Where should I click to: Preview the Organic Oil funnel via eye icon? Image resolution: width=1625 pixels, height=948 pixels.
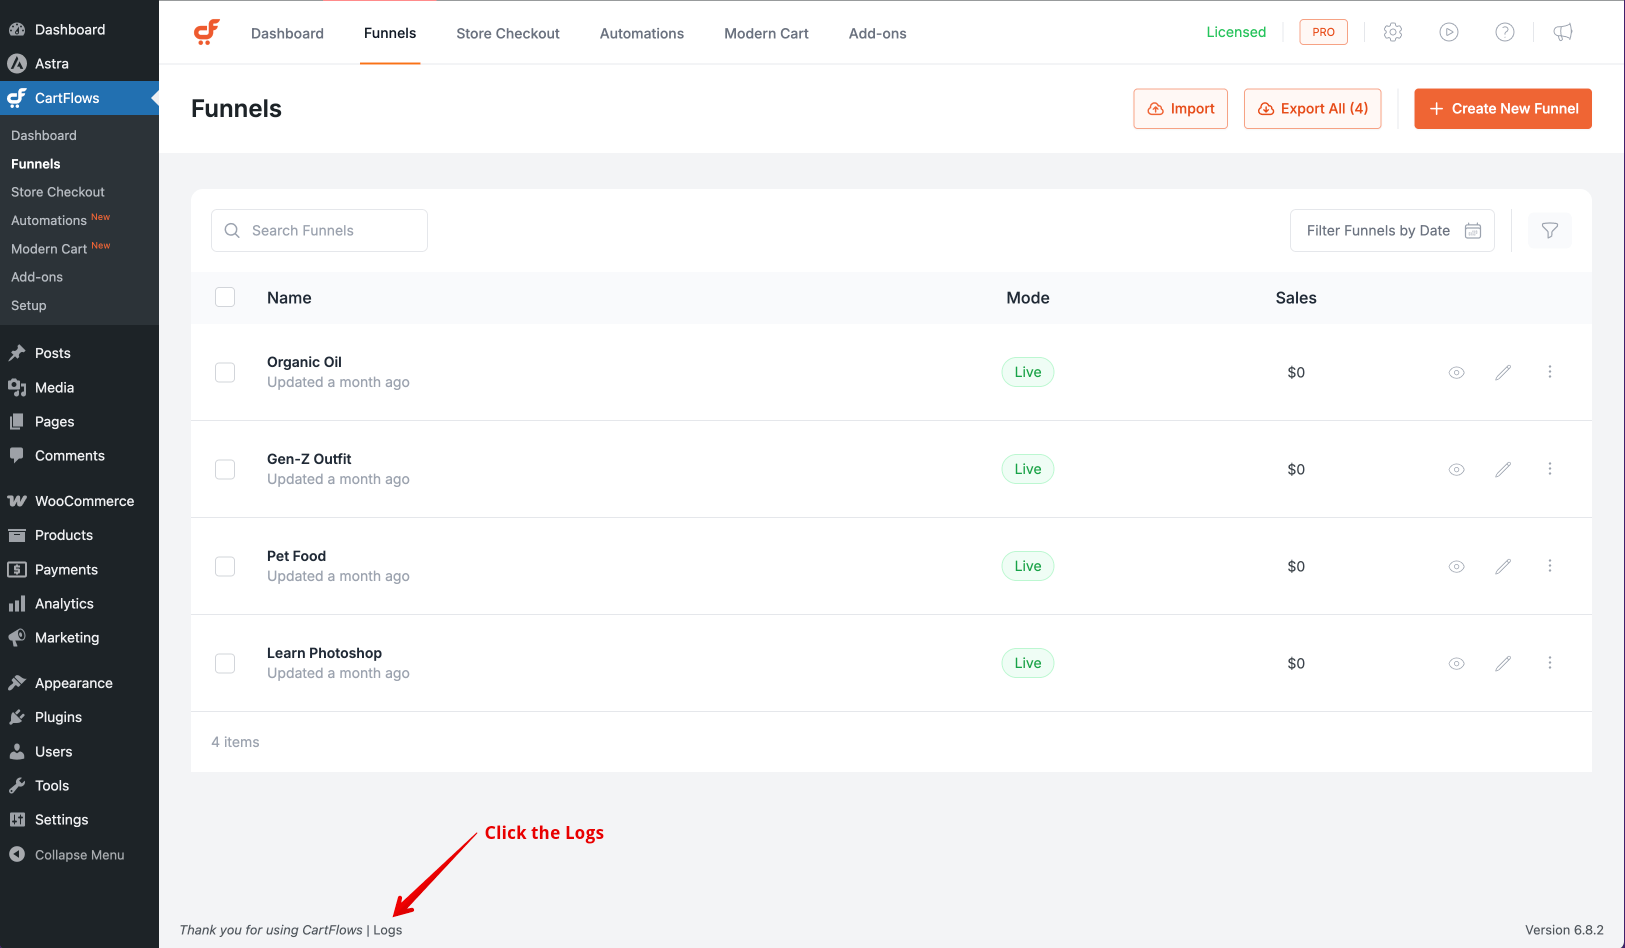pos(1457,372)
